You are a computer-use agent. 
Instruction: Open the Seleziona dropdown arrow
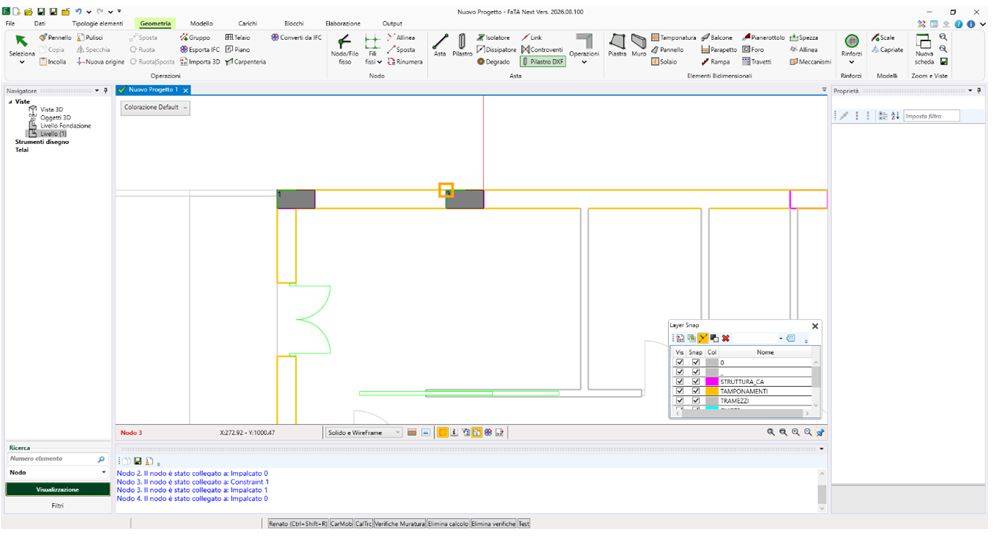coord(22,62)
